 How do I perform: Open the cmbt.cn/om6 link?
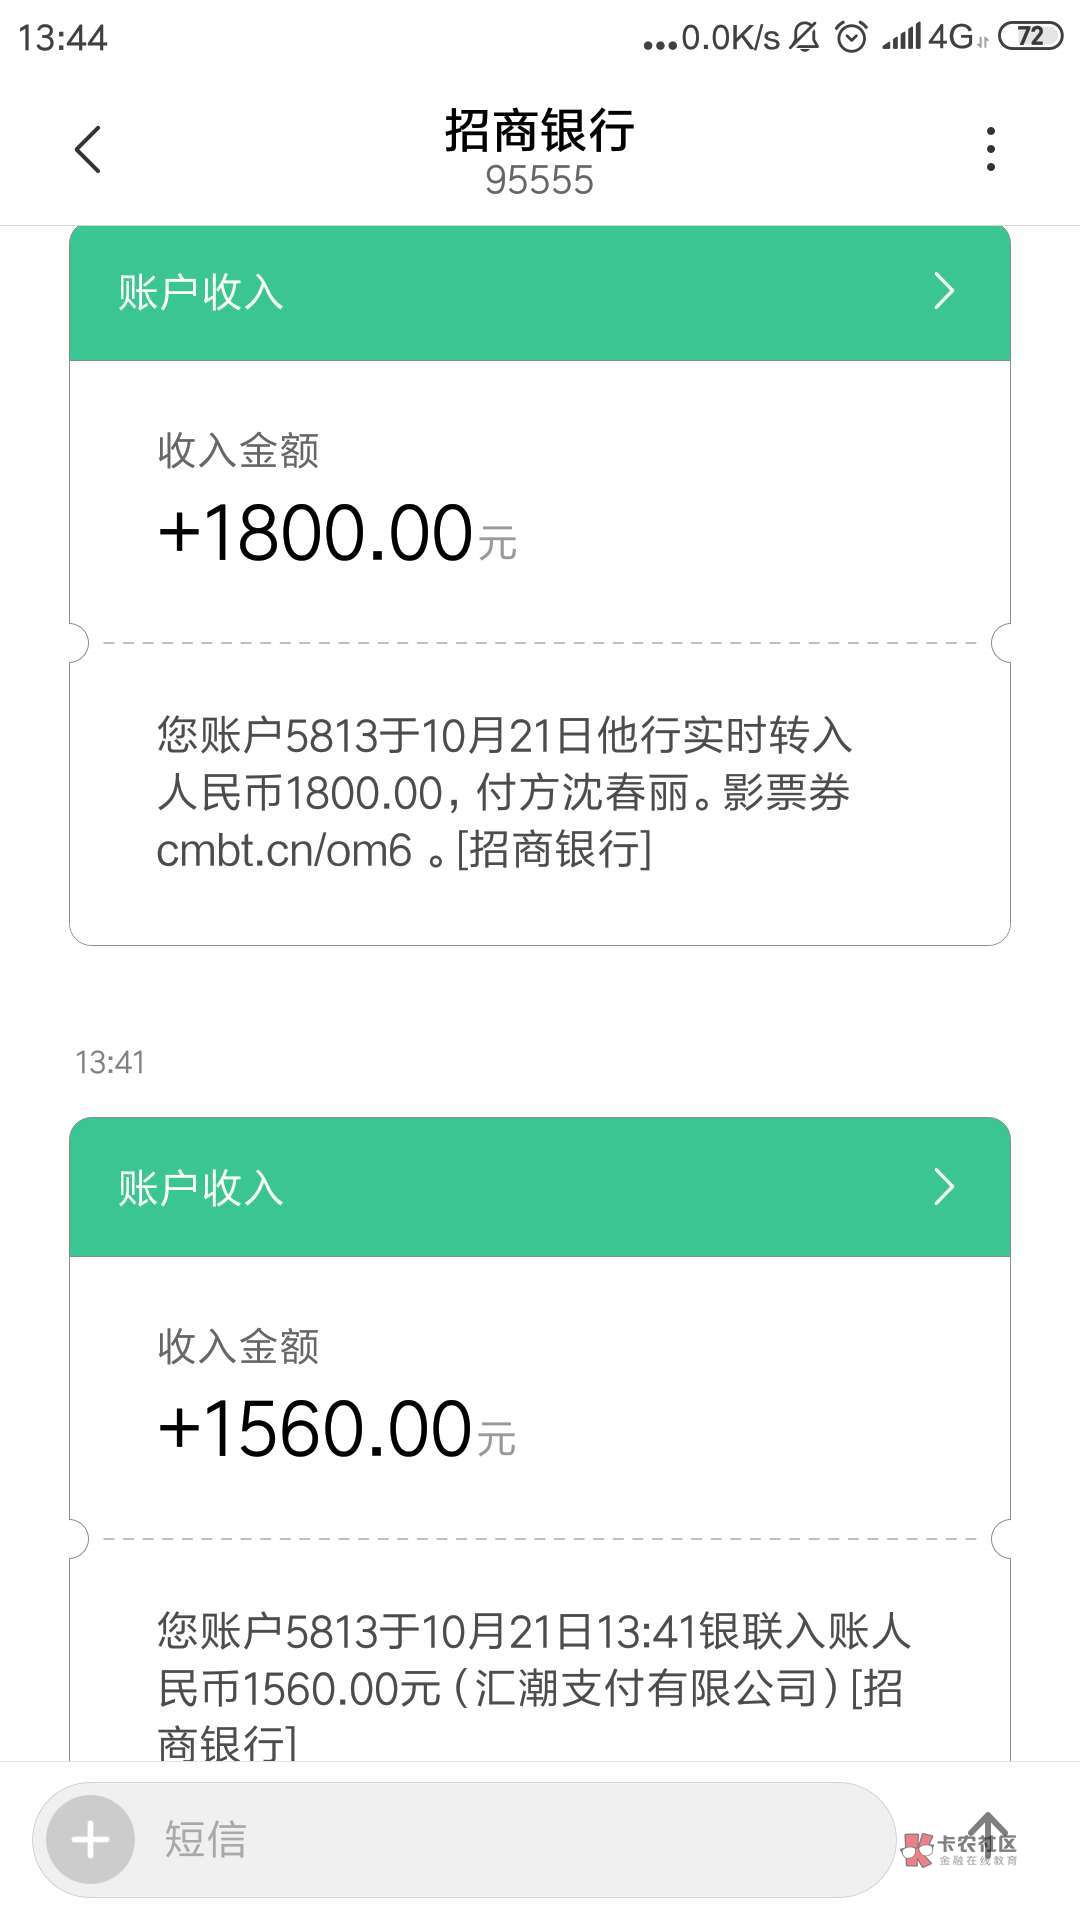[285, 851]
